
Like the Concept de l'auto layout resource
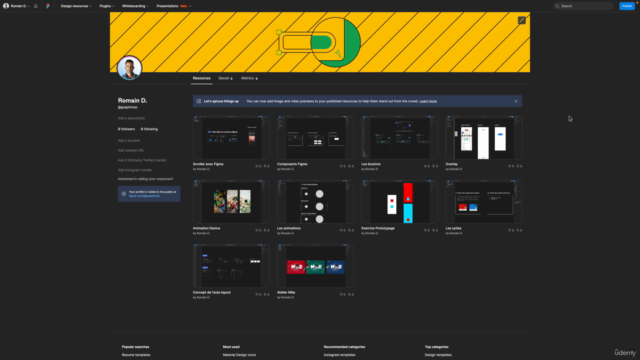pyautogui.click(x=257, y=294)
